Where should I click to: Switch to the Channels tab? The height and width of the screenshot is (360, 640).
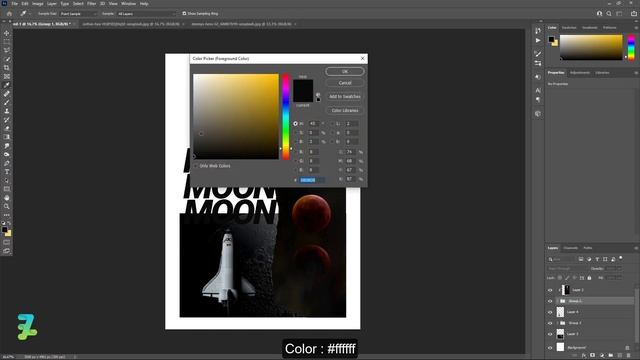pos(571,248)
